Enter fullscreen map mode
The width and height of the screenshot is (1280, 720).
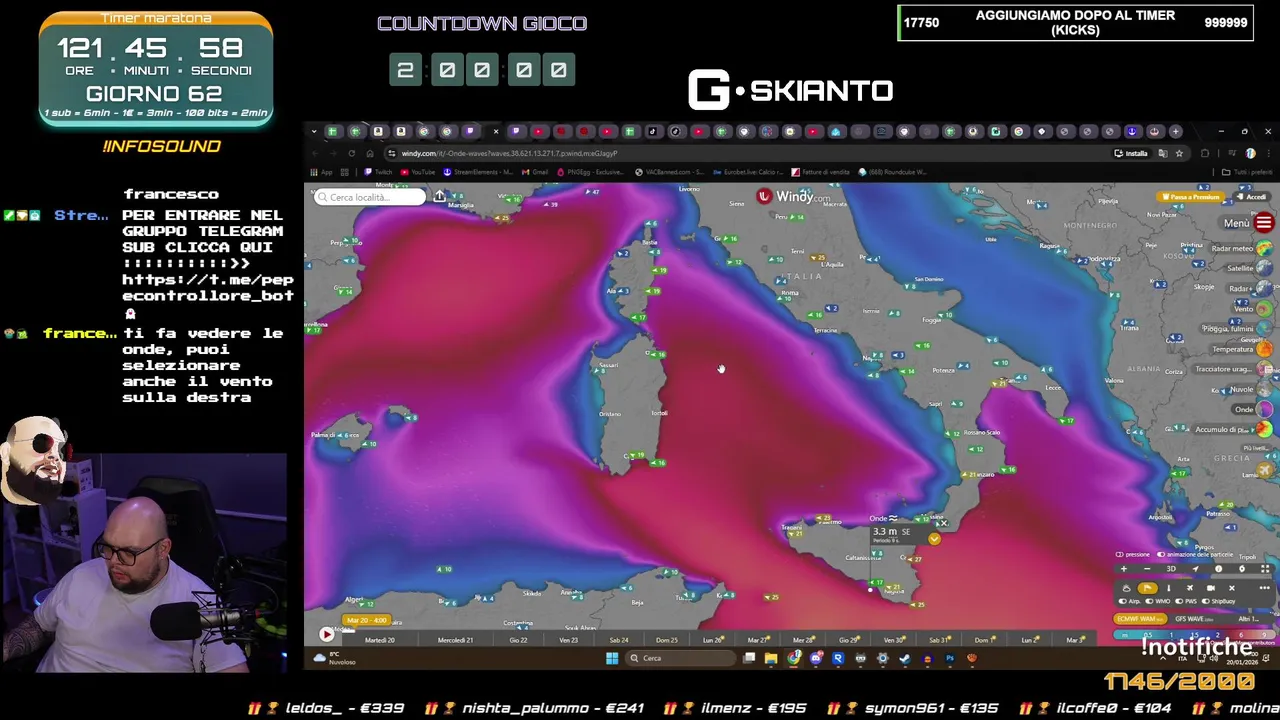(1265, 569)
